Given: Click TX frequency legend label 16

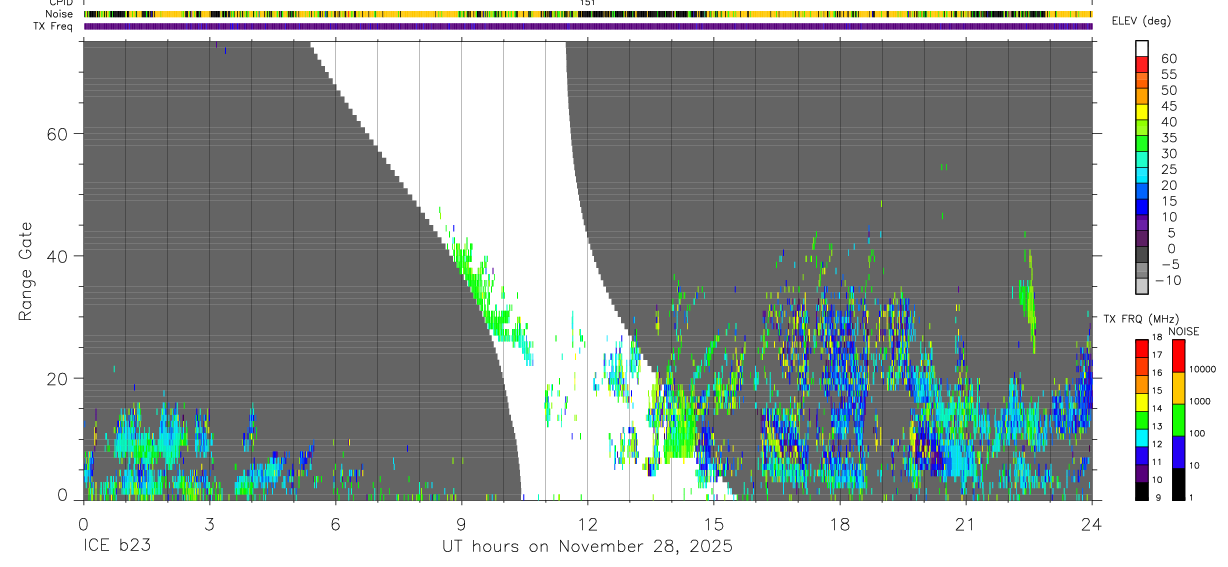Looking at the screenshot, I should tap(1158, 372).
